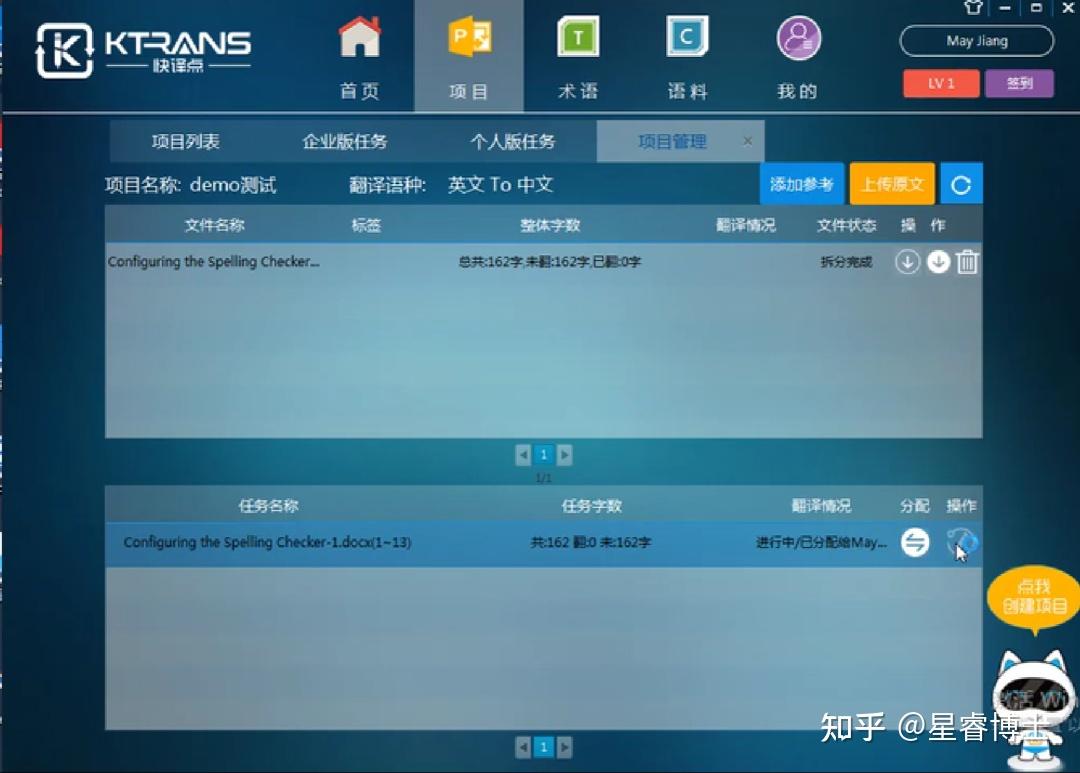Screen dimensions: 1080x773
Task: Download the Spelling Checker file via filled arrow
Action: click(937, 262)
